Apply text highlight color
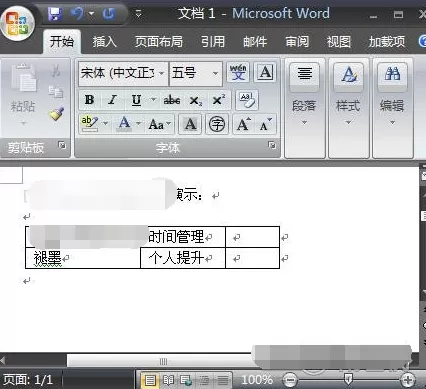Screen dimensions: 426x389 click(89, 124)
